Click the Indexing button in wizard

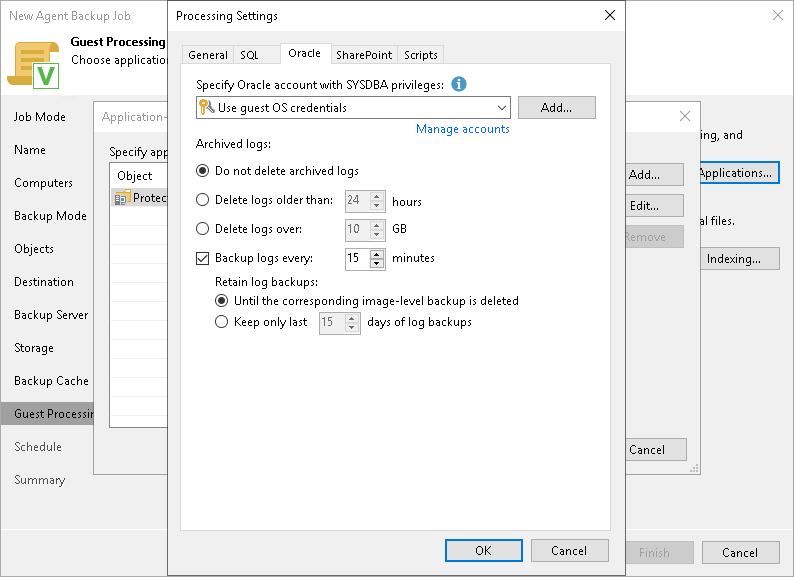coord(740,259)
